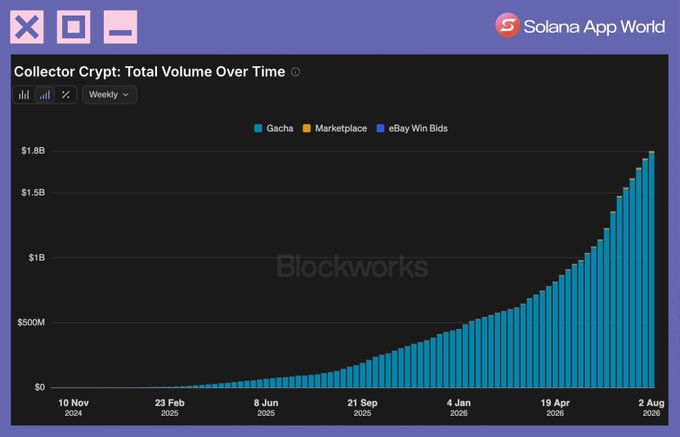Select the percentage view icon
Screen dimensions: 680x437
pyautogui.click(x=65, y=95)
